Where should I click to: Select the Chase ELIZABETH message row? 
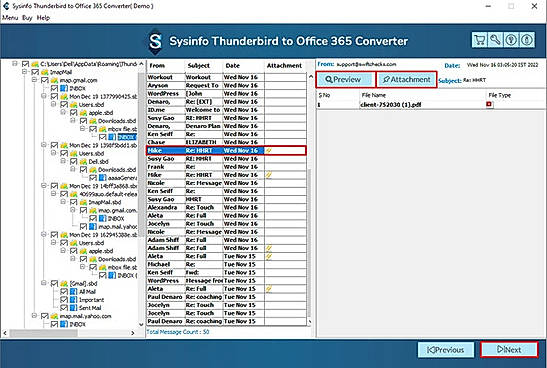click(226, 142)
